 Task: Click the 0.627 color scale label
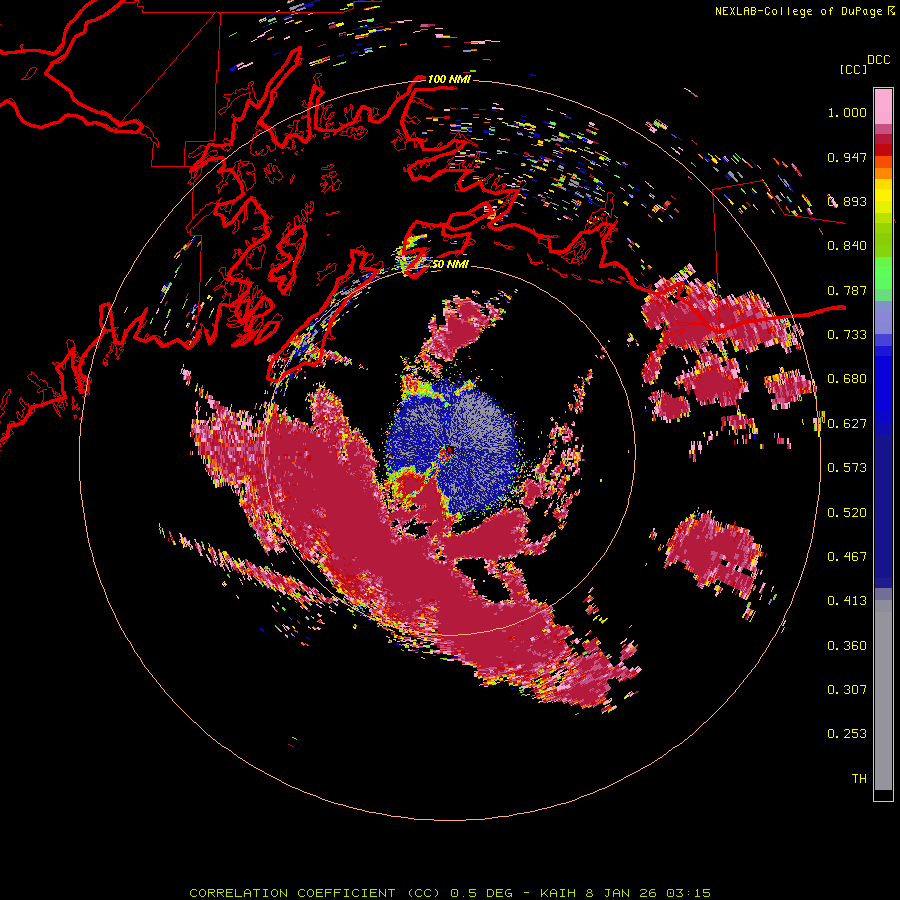[847, 424]
